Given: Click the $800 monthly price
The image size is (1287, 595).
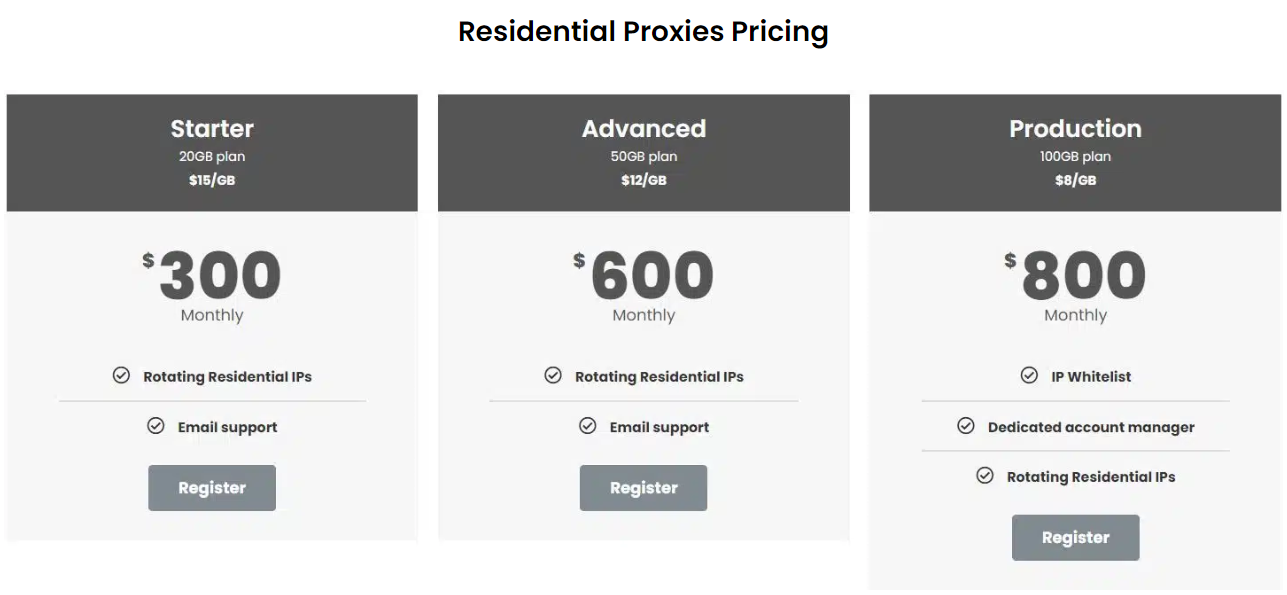Looking at the screenshot, I should (1075, 276).
